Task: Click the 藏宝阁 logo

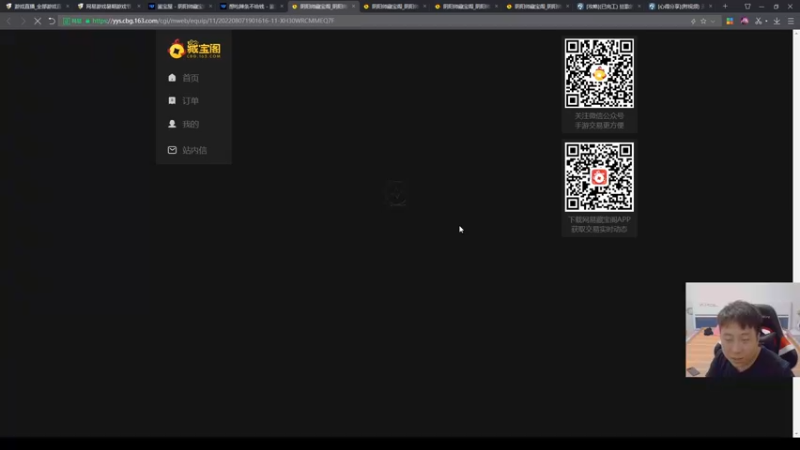Action: coord(194,49)
